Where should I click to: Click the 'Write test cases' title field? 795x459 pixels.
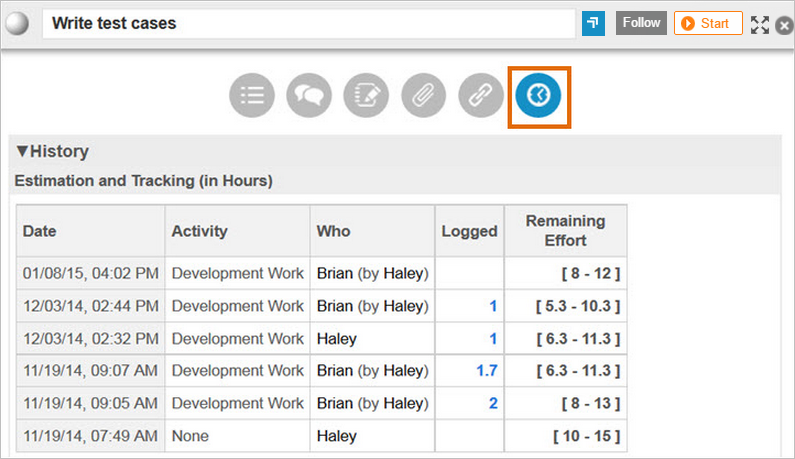tap(308, 23)
